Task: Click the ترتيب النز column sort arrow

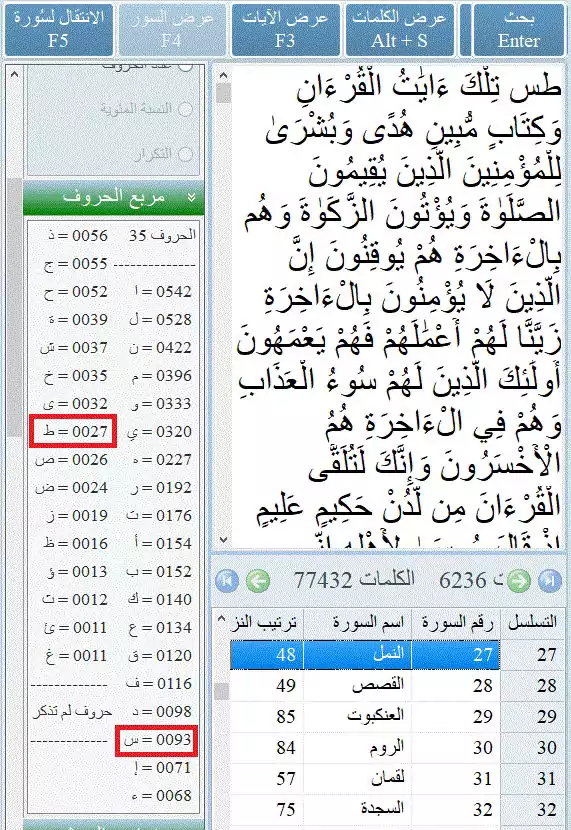Action: (221, 618)
